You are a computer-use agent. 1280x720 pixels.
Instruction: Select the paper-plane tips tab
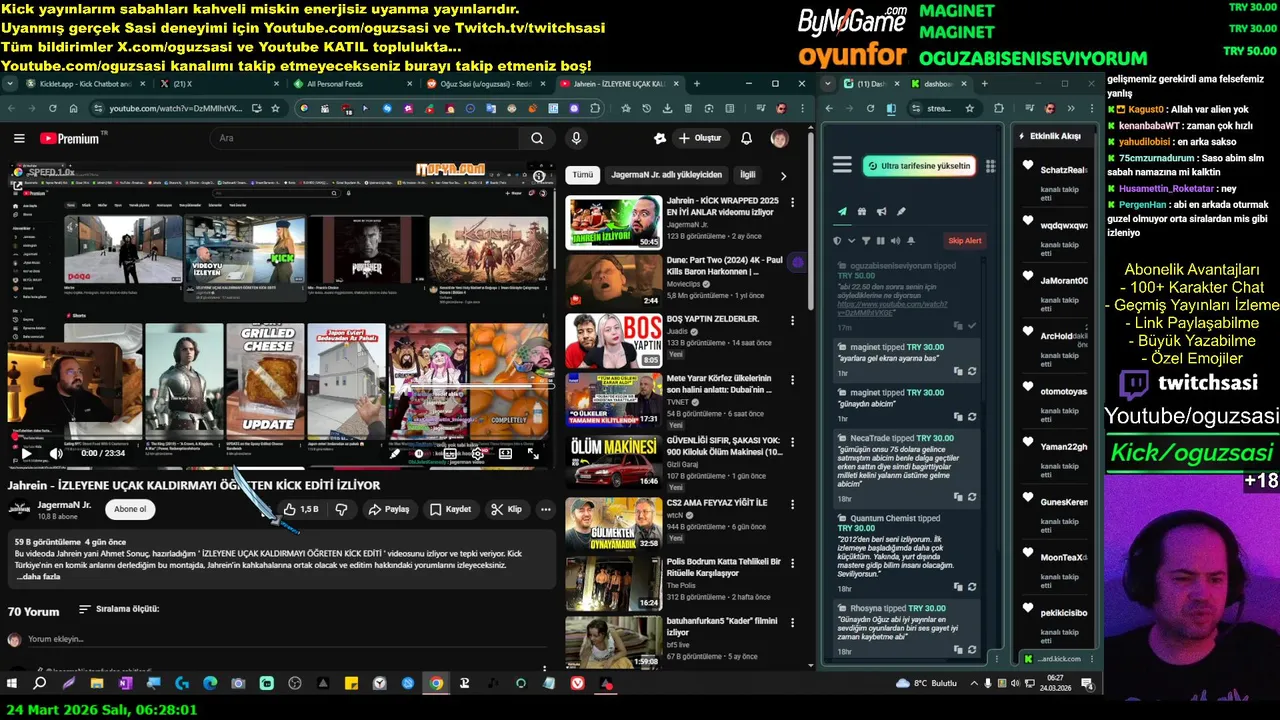(x=842, y=212)
